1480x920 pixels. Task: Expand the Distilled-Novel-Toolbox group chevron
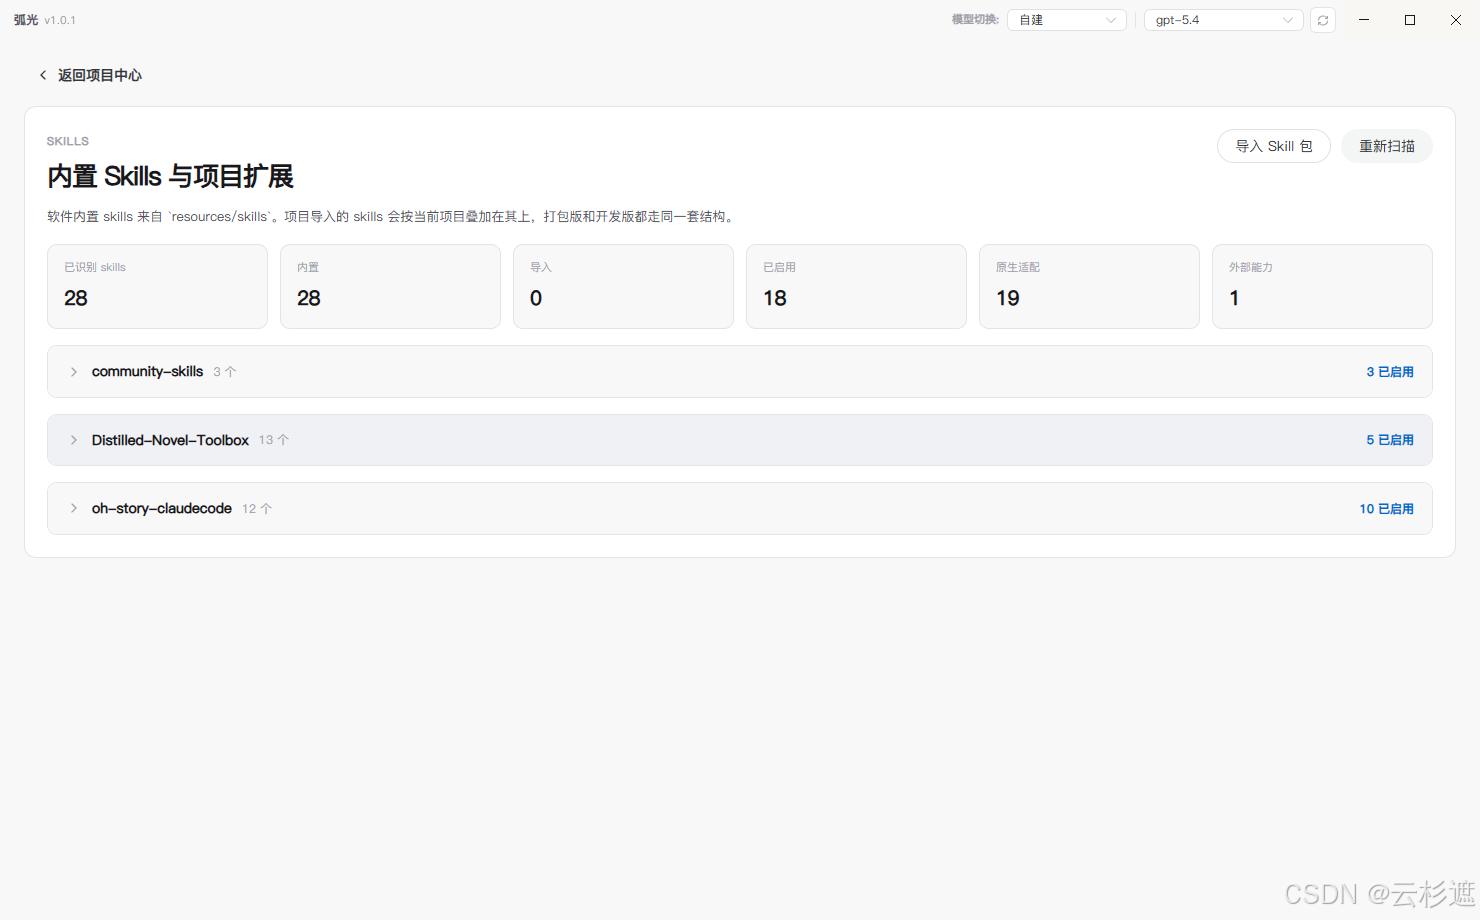coord(74,440)
